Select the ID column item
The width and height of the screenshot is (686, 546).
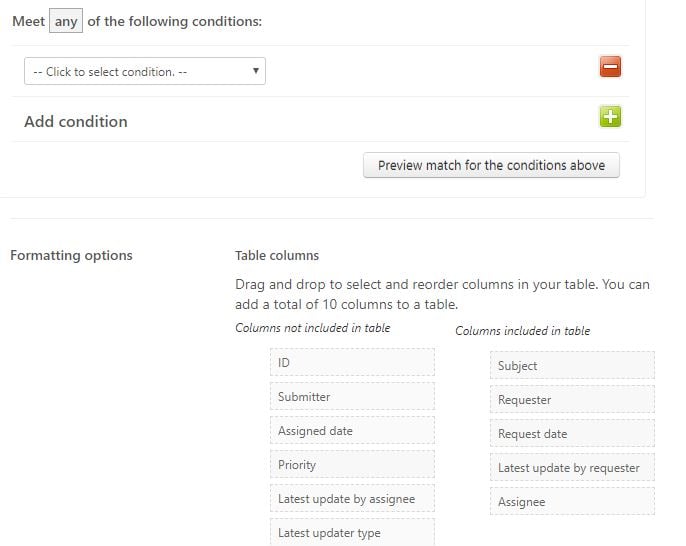coord(352,362)
